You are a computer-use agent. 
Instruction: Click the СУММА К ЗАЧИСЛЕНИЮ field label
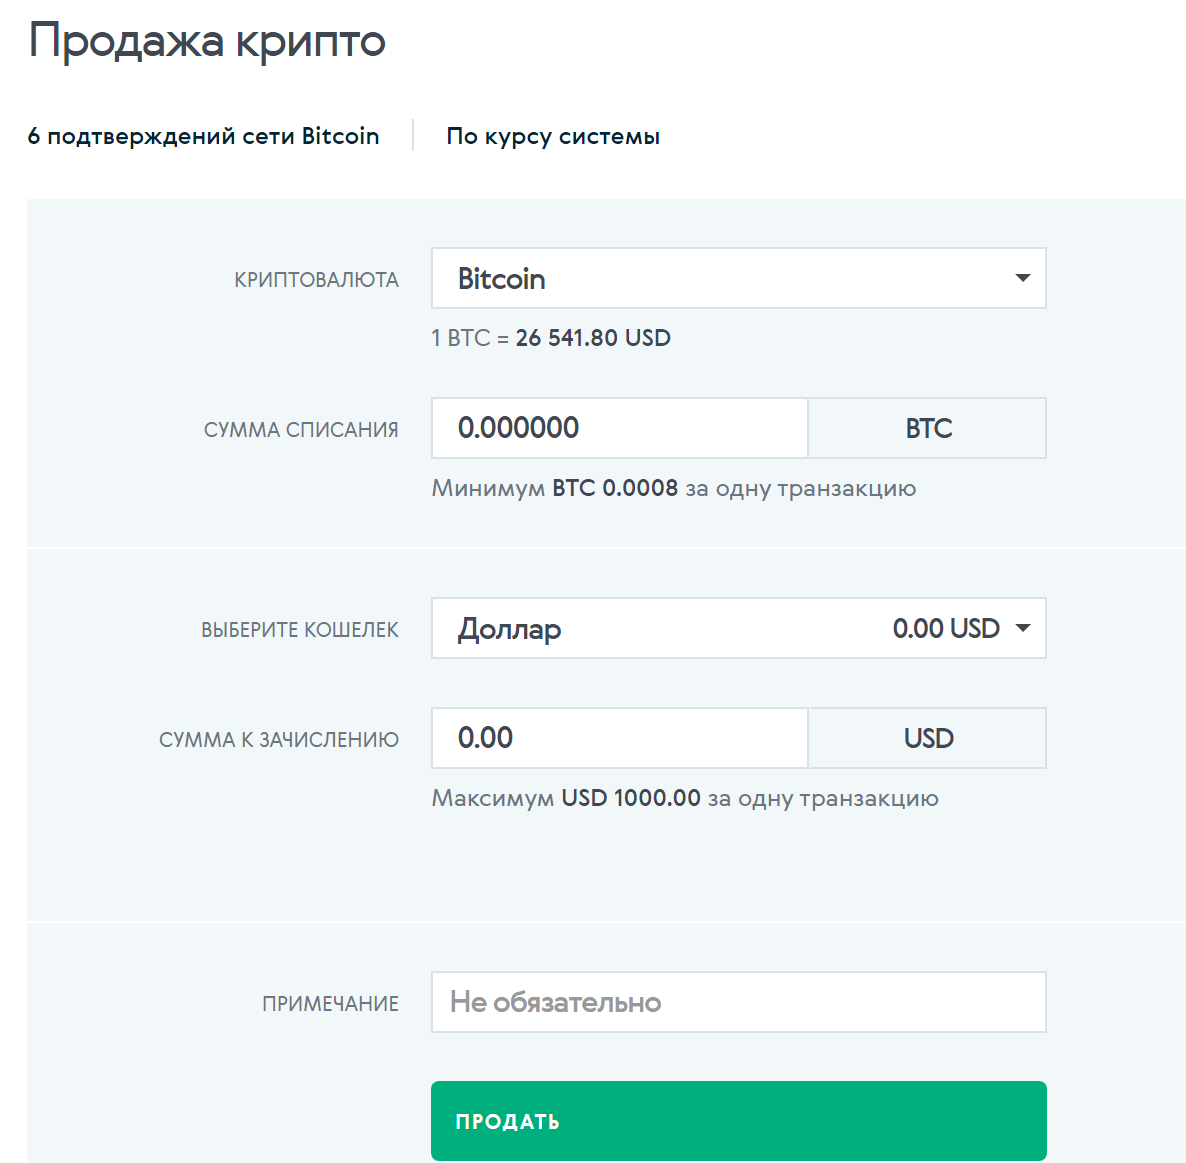tap(279, 740)
